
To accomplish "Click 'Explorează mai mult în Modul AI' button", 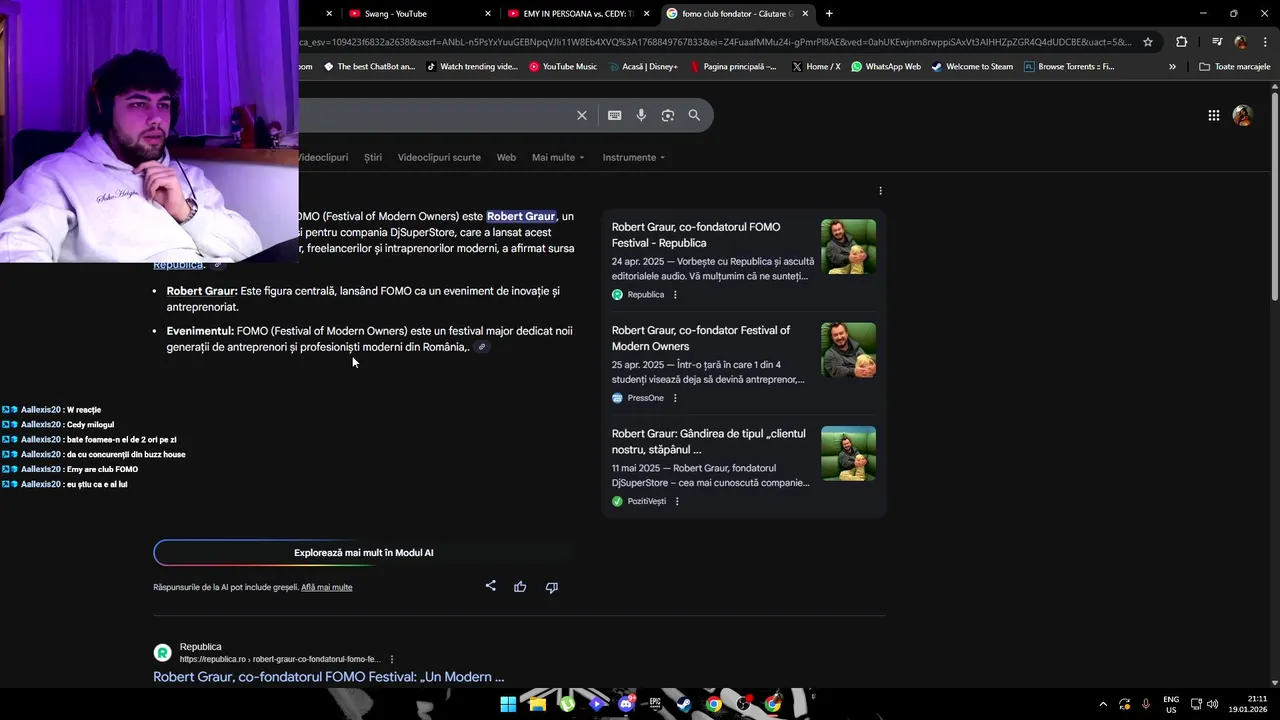I will coord(364,553).
